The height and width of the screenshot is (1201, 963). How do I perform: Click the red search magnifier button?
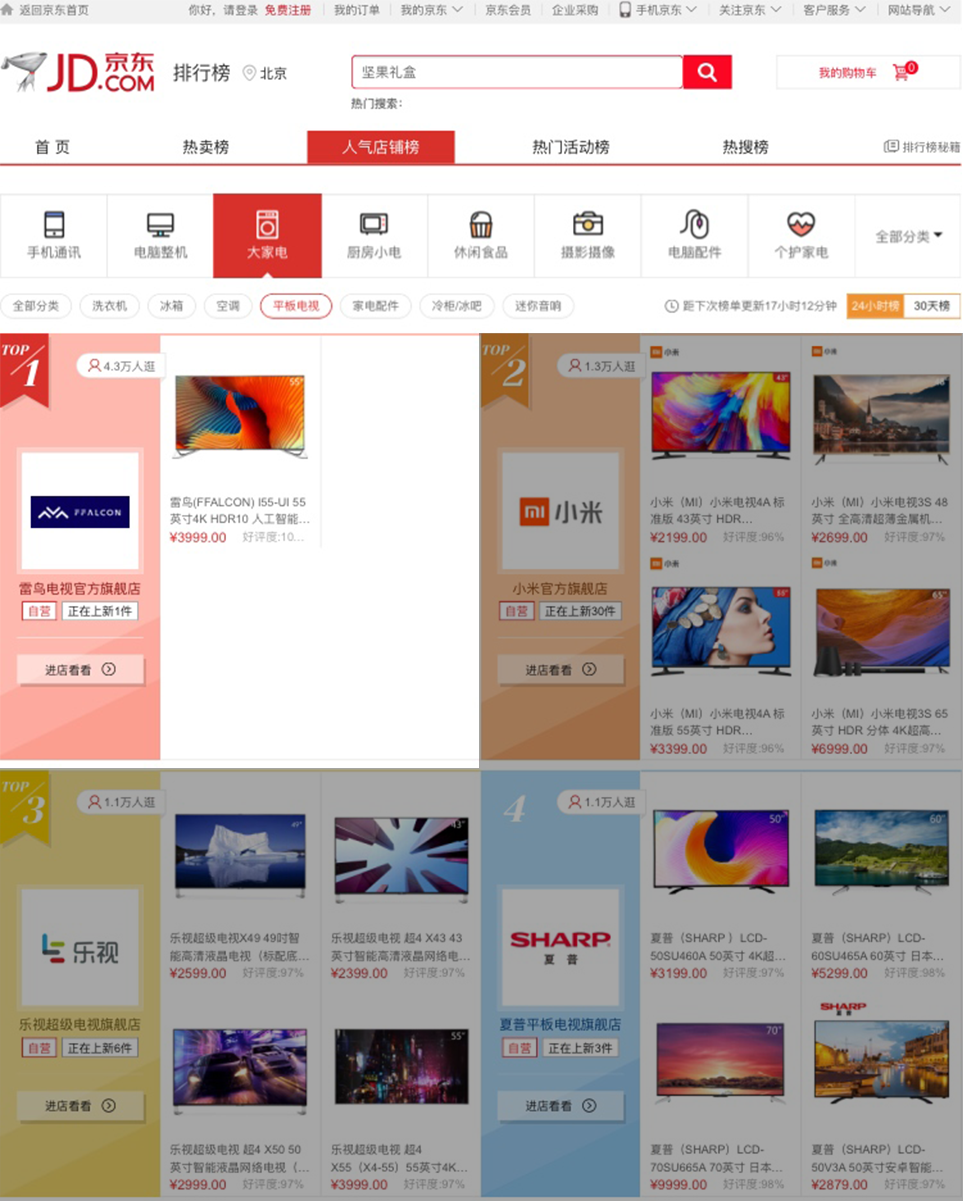coord(707,72)
